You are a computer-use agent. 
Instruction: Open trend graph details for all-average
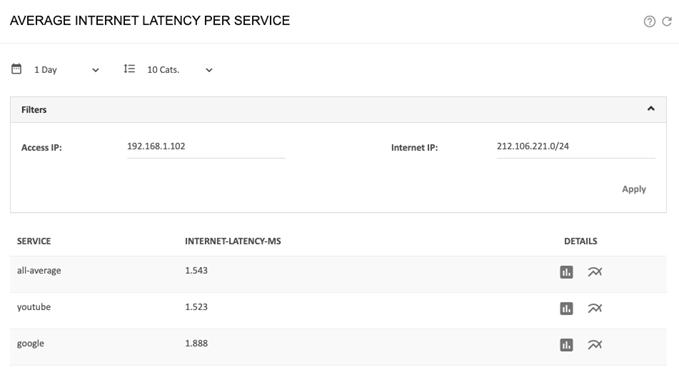click(x=595, y=272)
